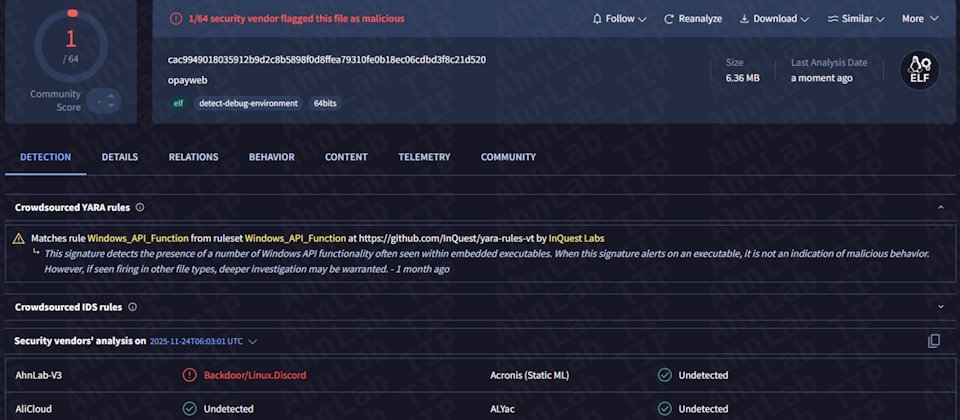The height and width of the screenshot is (420, 960).
Task: Switch to the Details tab
Action: coord(120,157)
